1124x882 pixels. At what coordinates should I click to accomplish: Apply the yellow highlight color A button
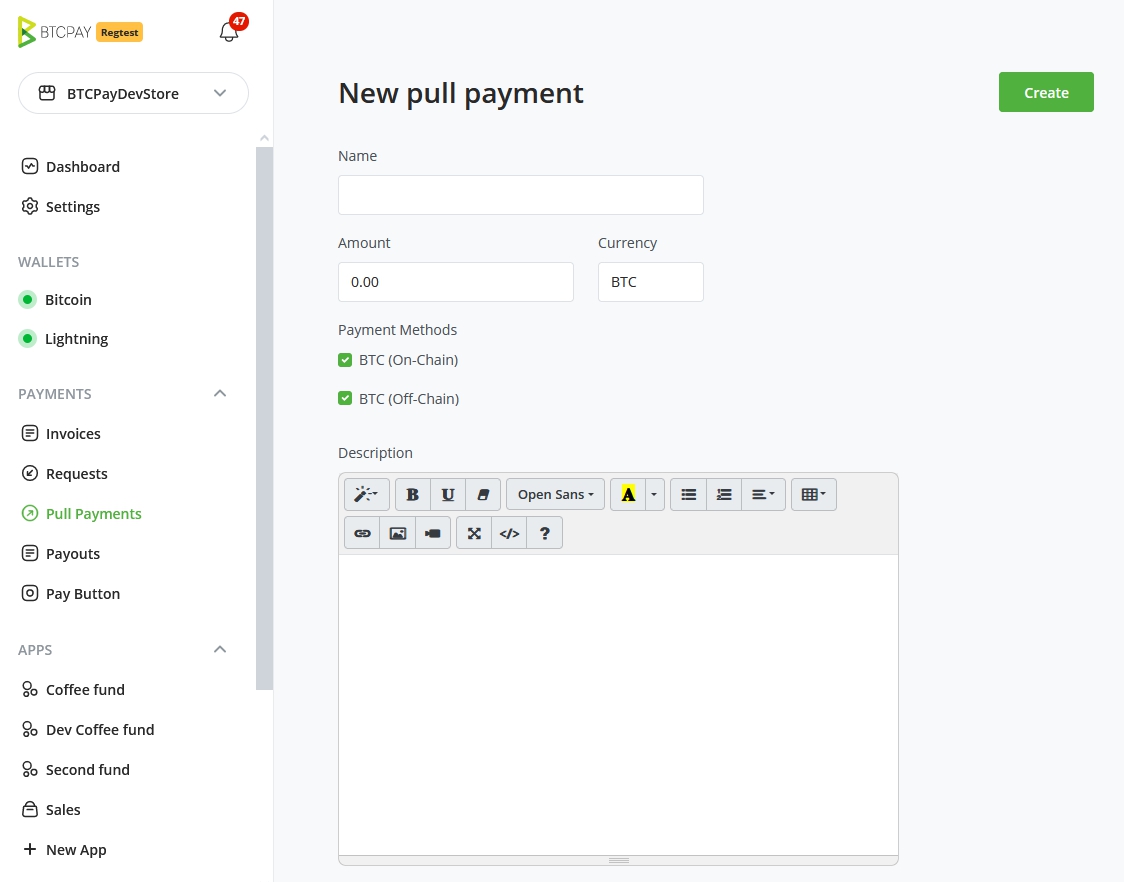coord(628,494)
